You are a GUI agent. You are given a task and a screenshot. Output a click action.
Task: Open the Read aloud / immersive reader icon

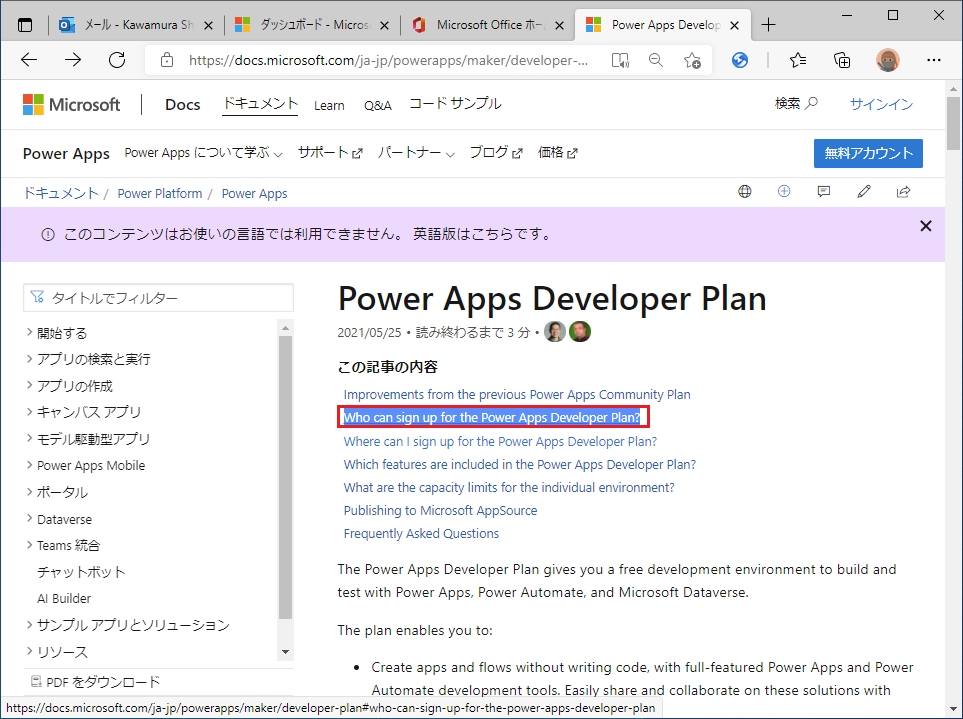tap(620, 60)
